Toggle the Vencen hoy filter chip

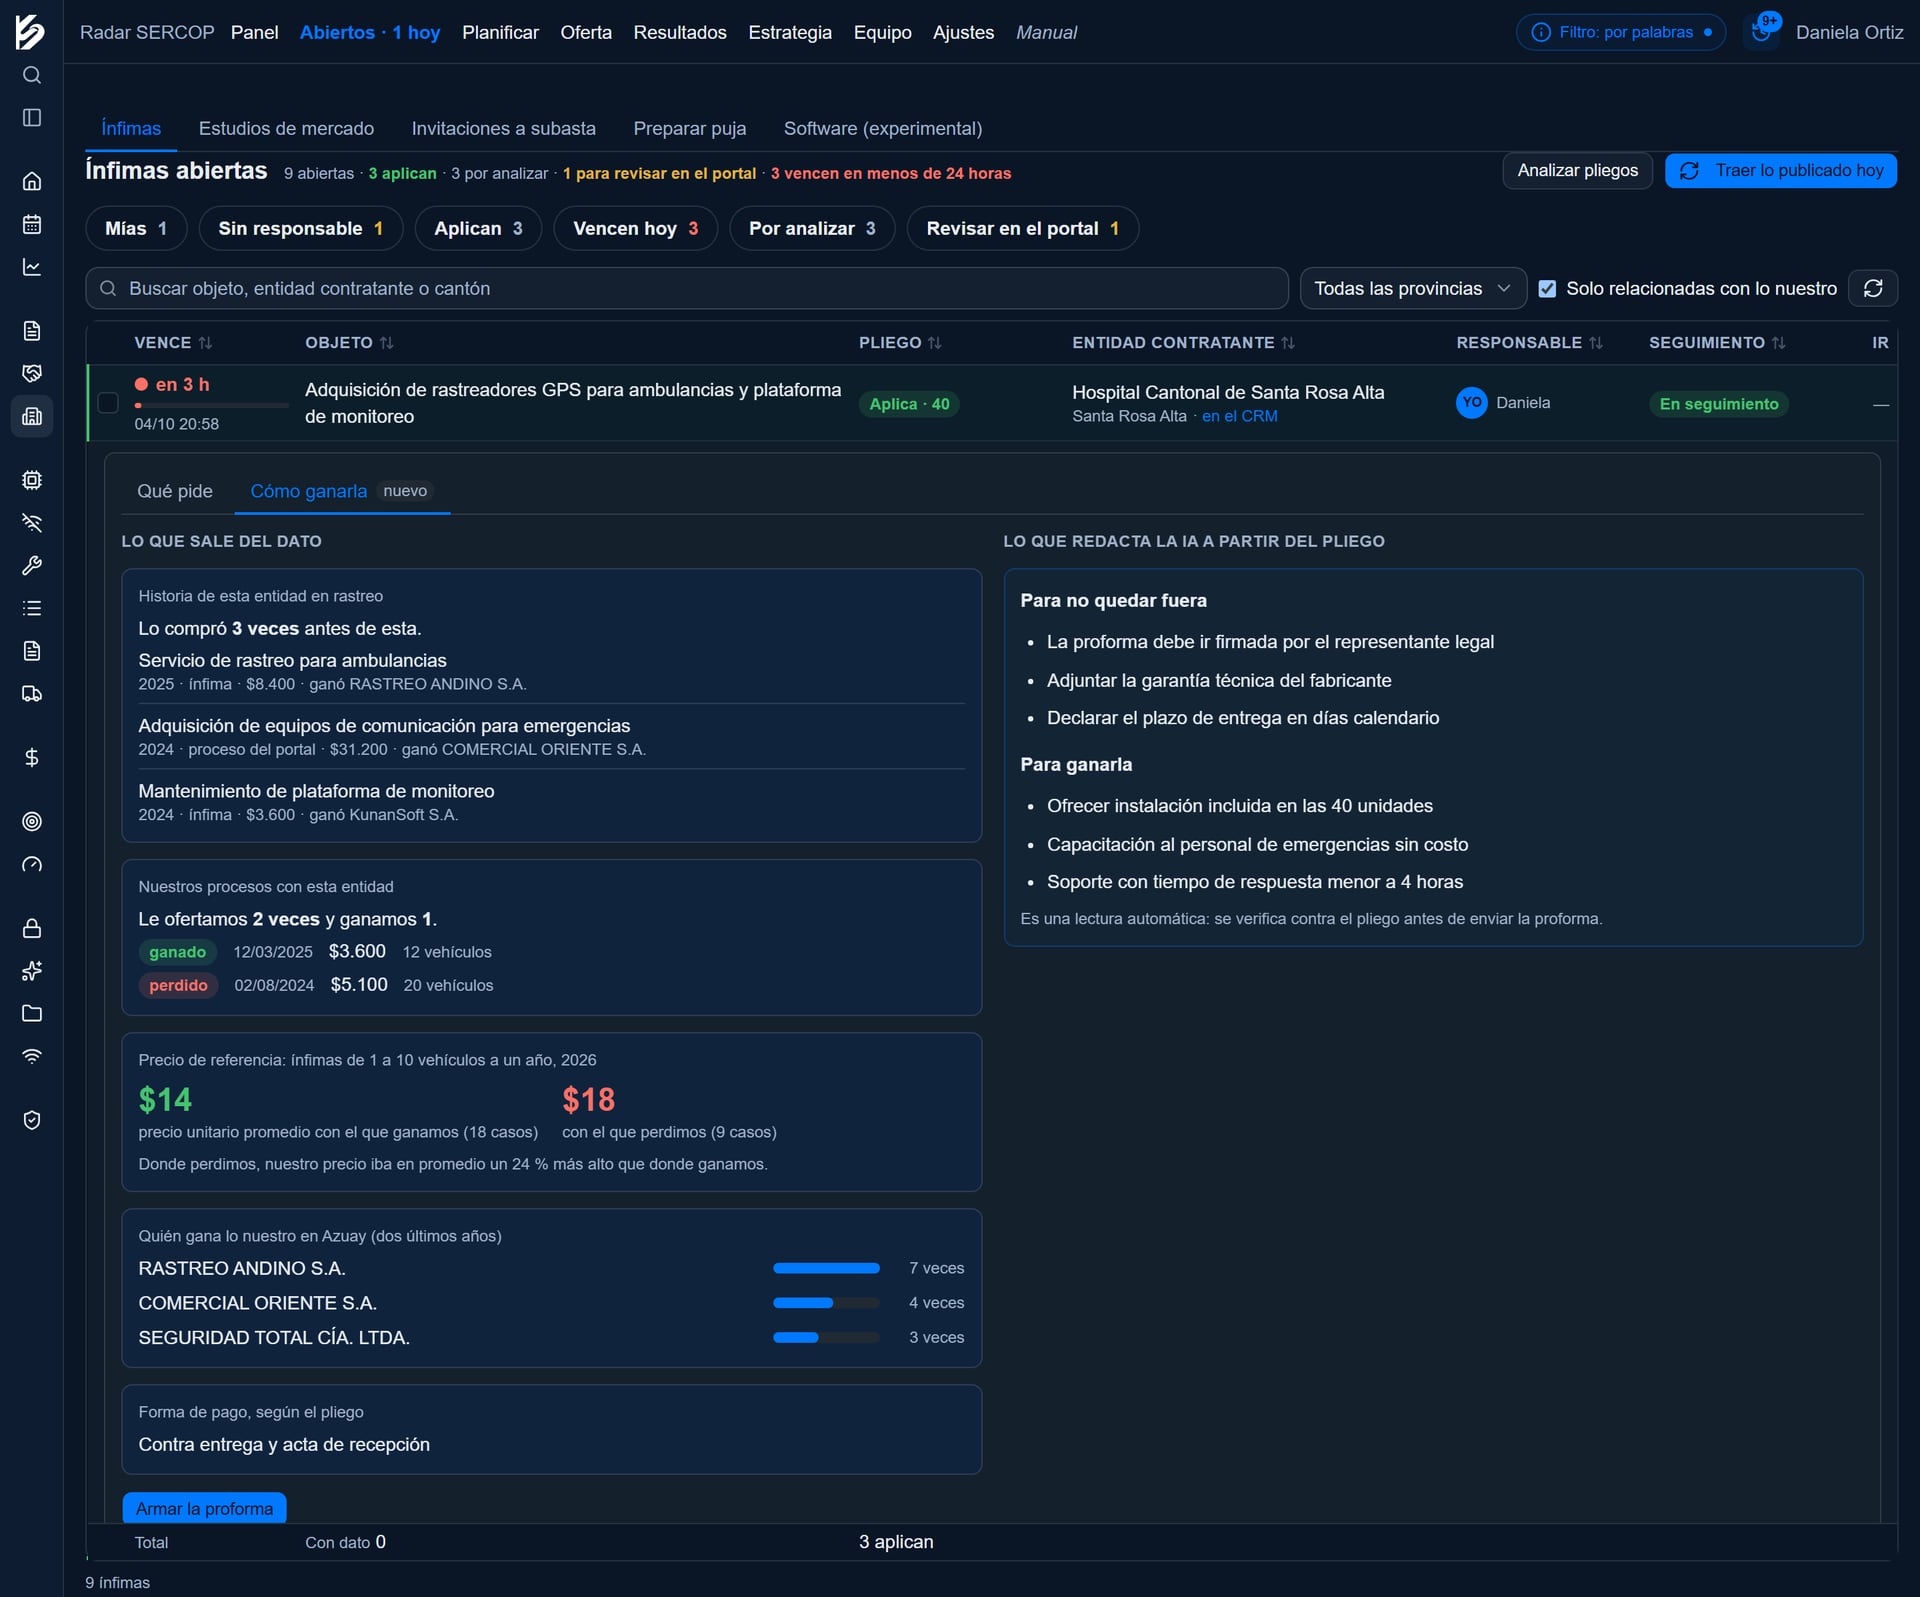[635, 228]
